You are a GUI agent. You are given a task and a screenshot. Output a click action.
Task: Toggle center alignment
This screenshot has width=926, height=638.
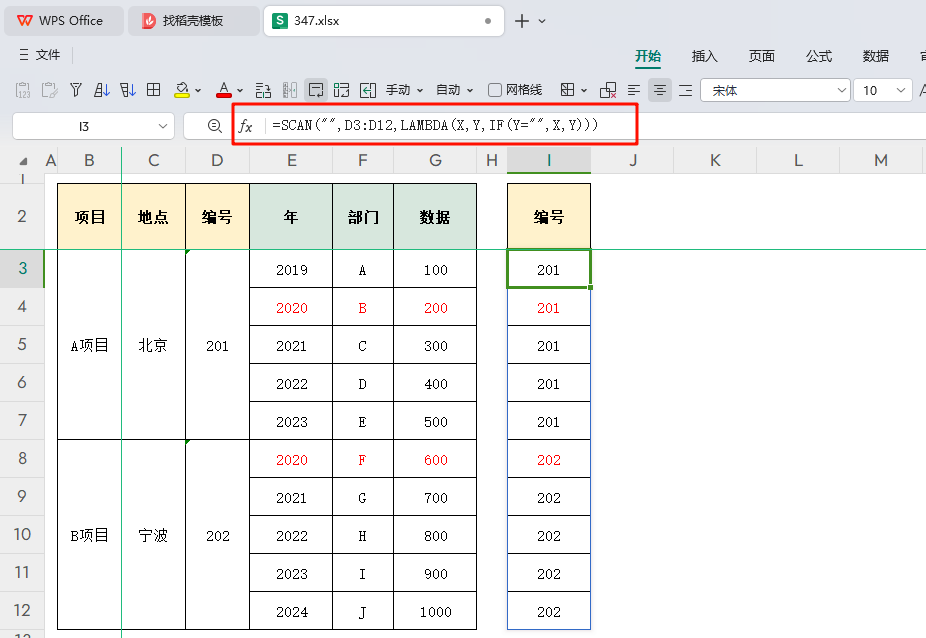pos(660,90)
